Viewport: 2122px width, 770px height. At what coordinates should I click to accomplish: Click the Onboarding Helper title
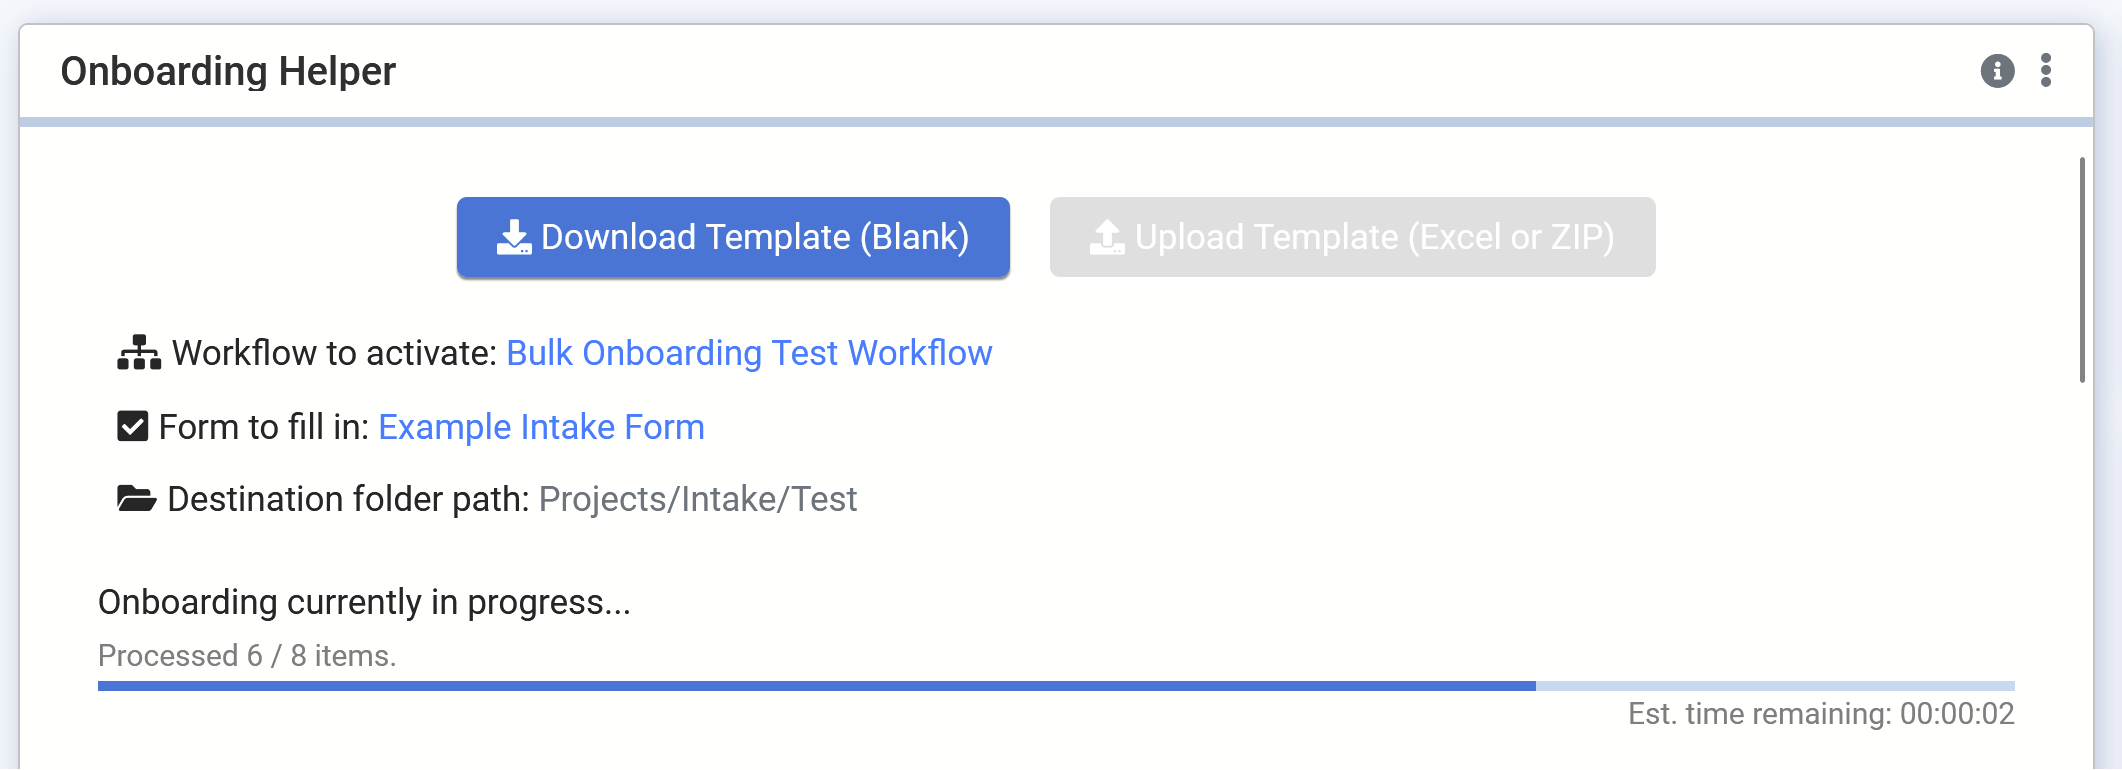[x=228, y=72]
